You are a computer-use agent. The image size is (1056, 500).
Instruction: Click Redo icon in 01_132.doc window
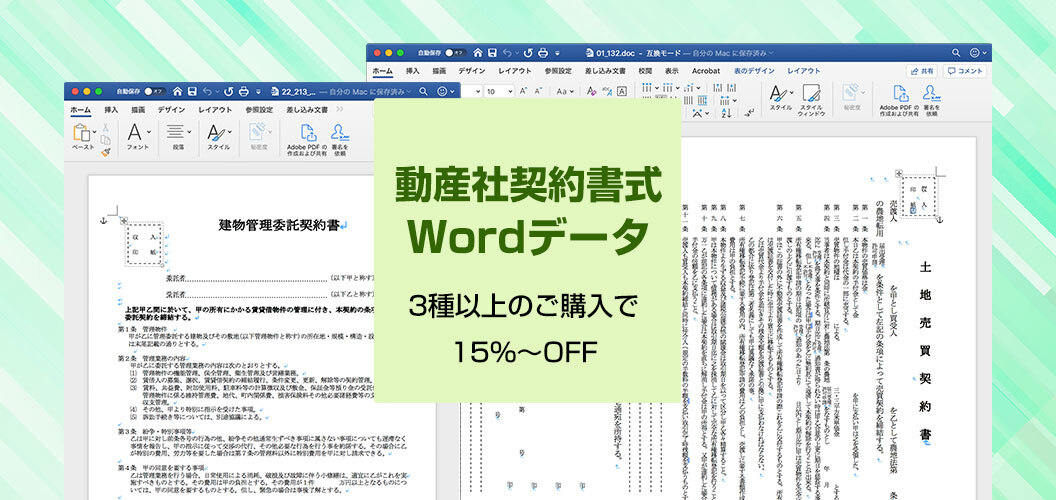[x=528, y=53]
